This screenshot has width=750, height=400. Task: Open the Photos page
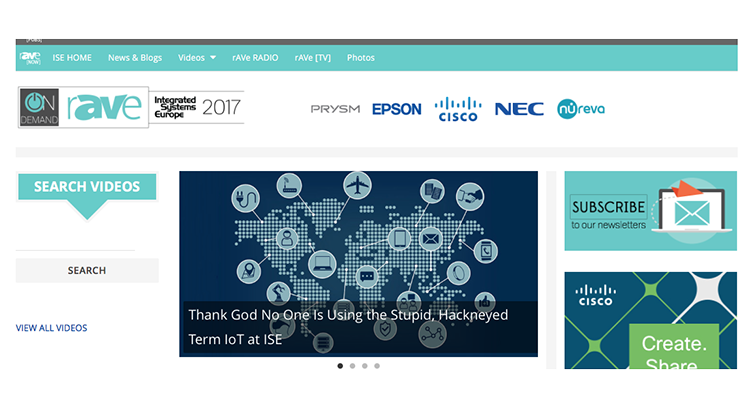(x=361, y=58)
